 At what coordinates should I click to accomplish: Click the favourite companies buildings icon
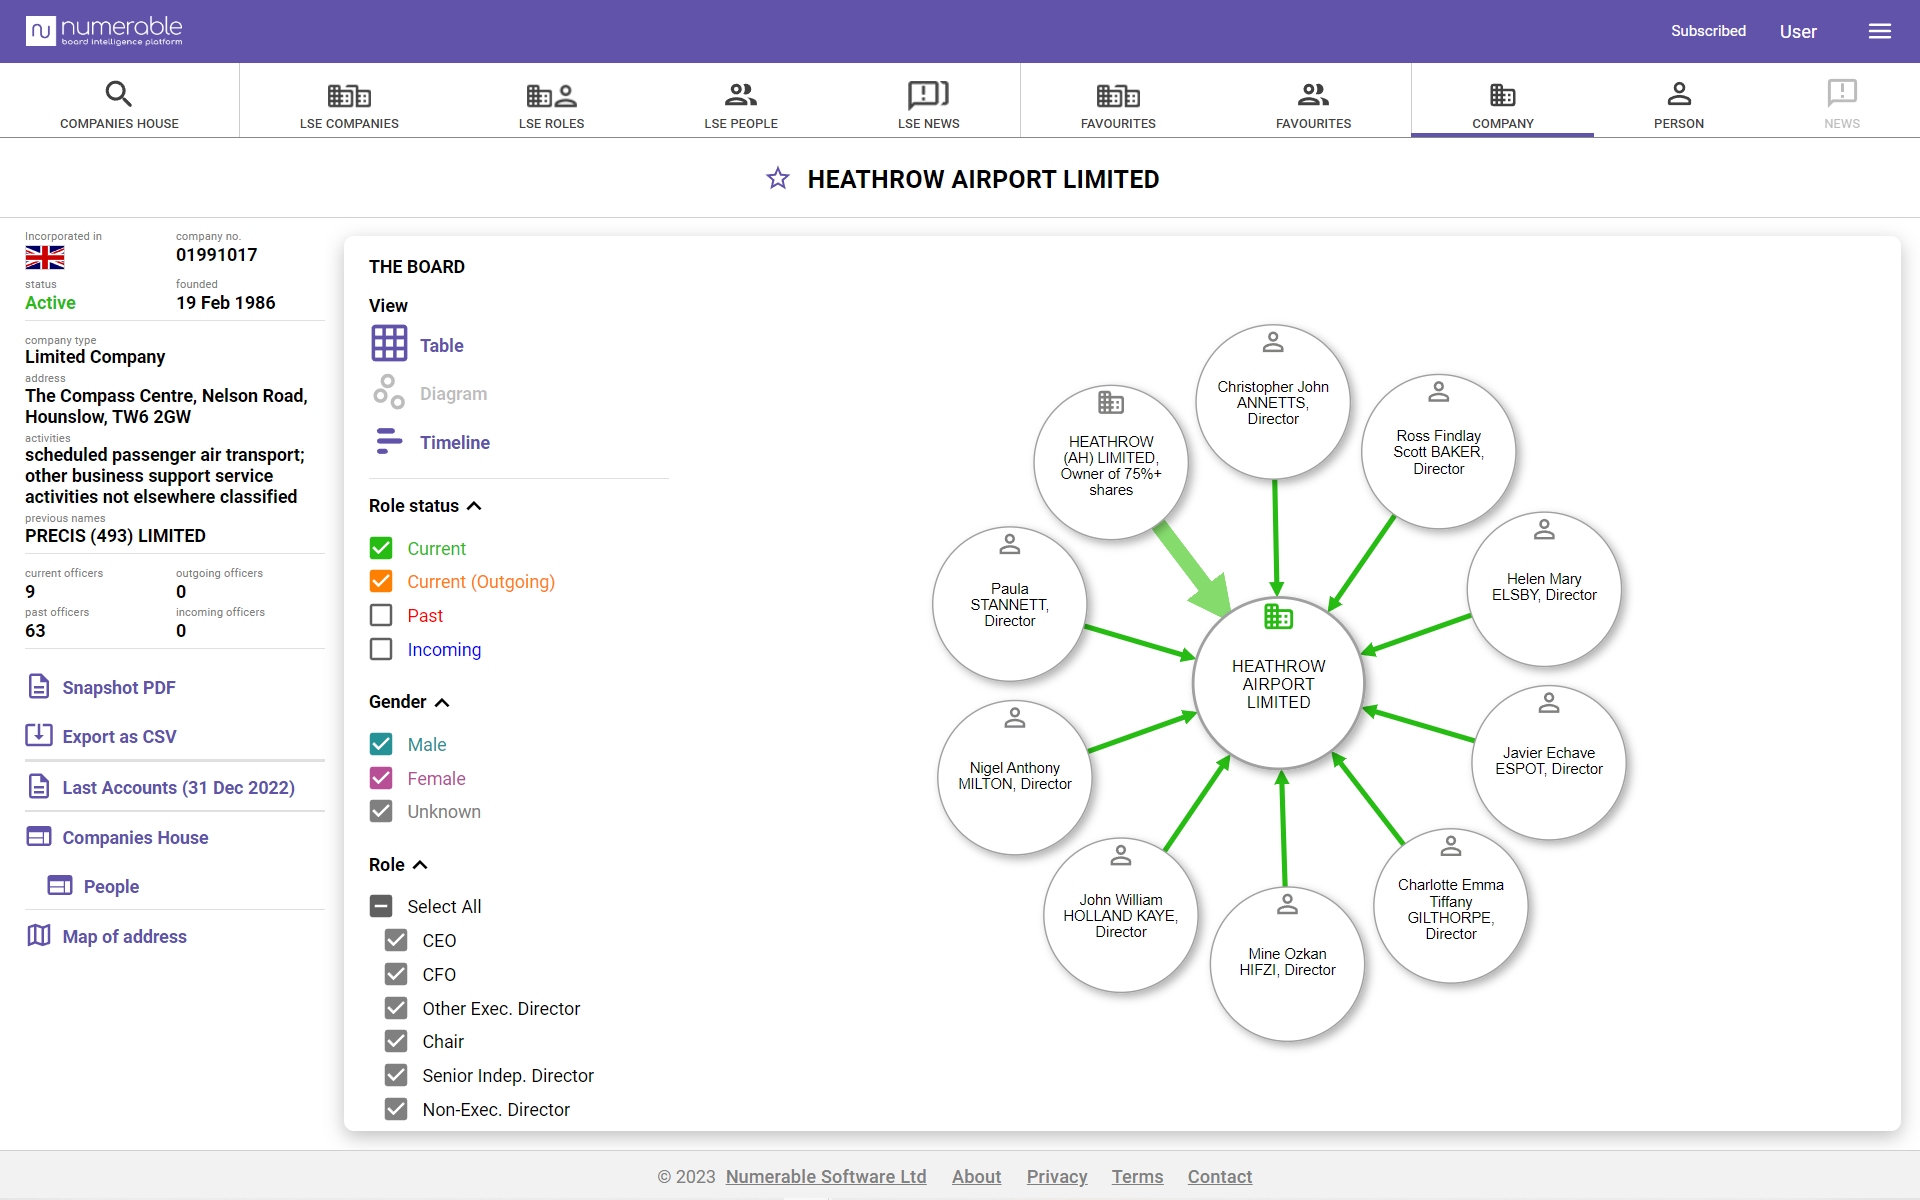[x=1118, y=95]
